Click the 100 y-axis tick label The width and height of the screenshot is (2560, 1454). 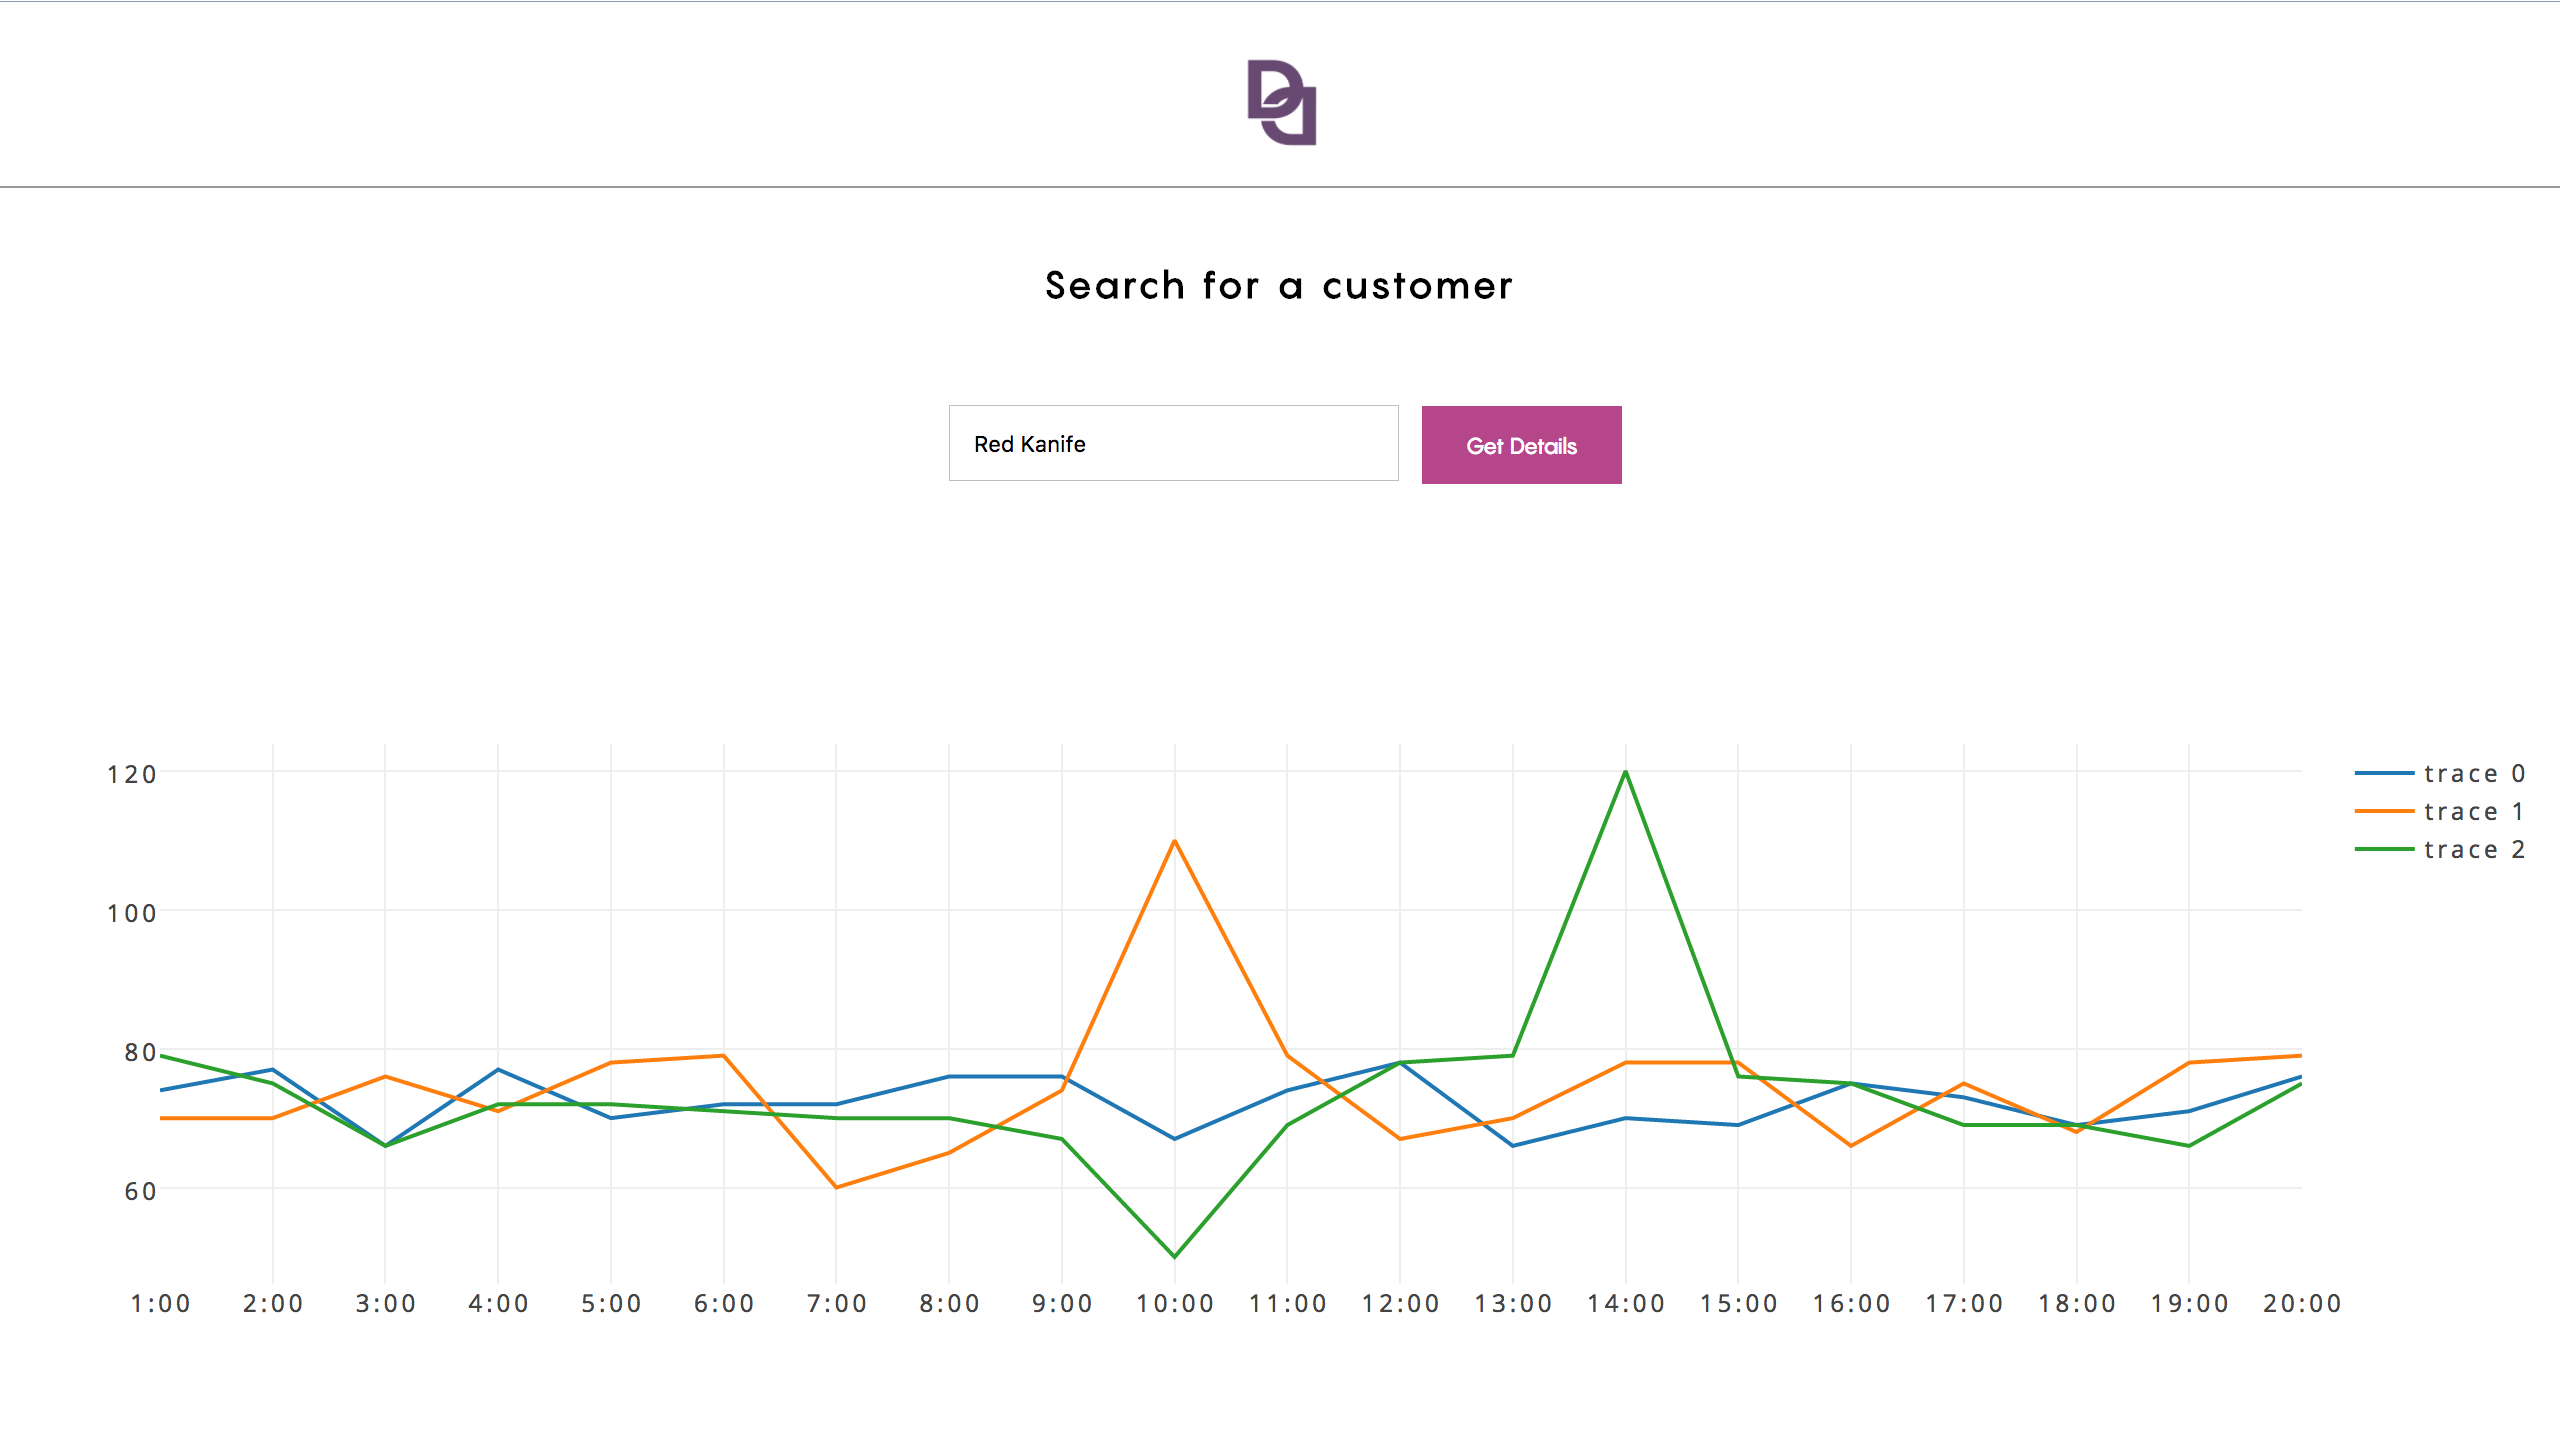[132, 914]
